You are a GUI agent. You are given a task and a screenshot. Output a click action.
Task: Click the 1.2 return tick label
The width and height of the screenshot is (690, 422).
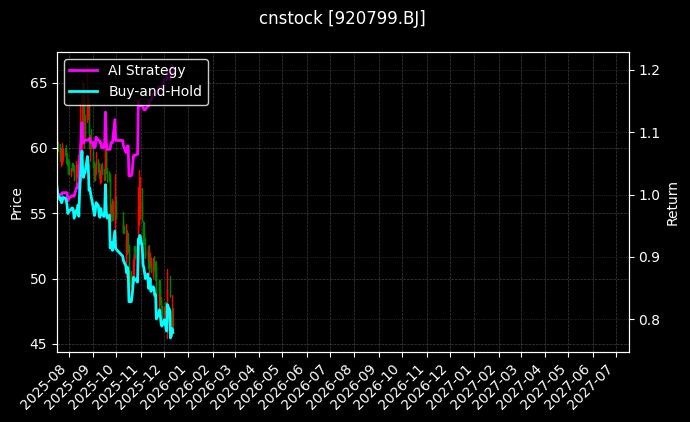(649, 70)
